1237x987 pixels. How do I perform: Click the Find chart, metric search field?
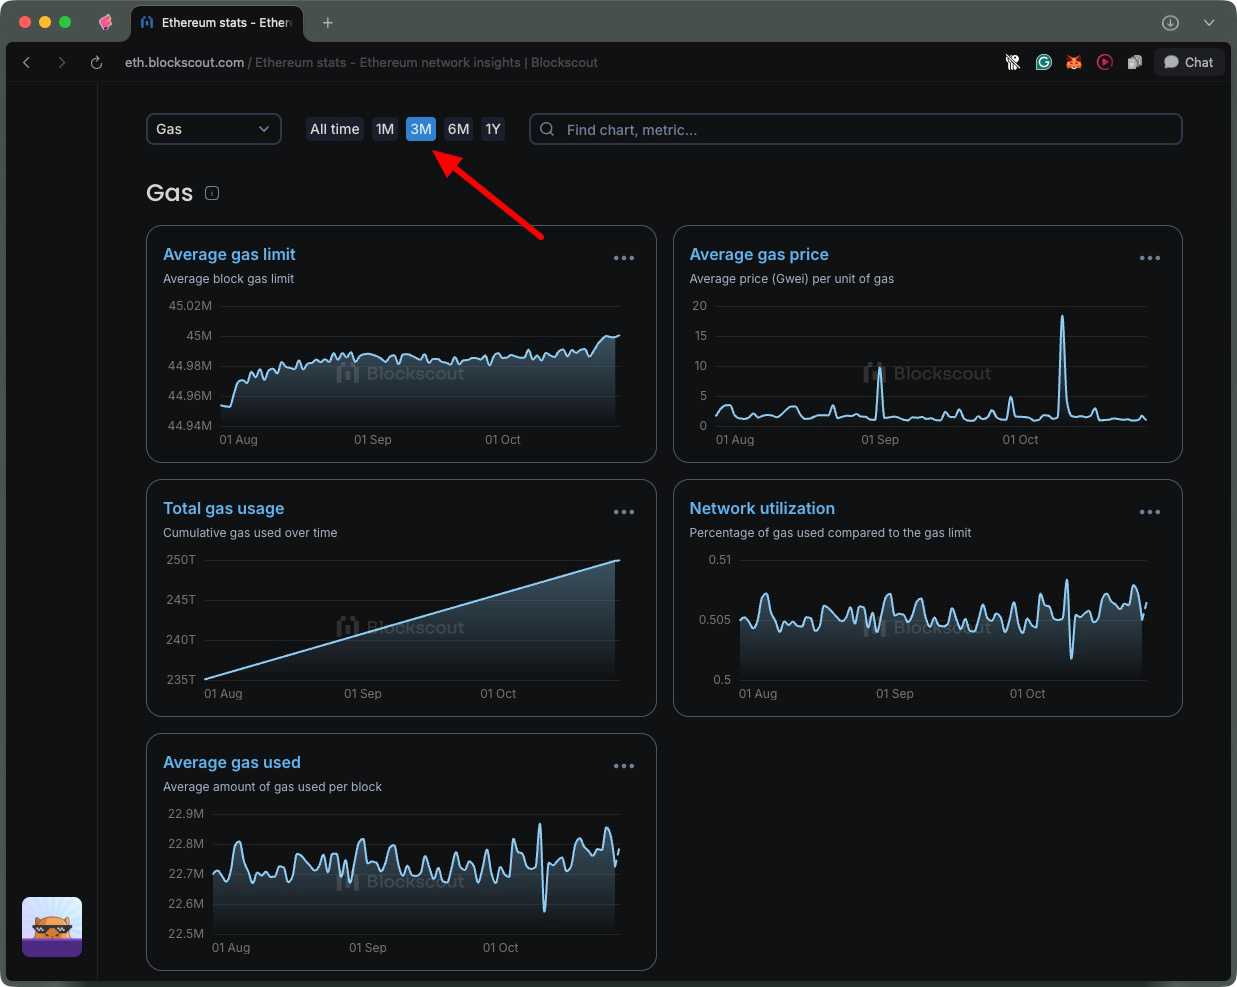pos(855,129)
